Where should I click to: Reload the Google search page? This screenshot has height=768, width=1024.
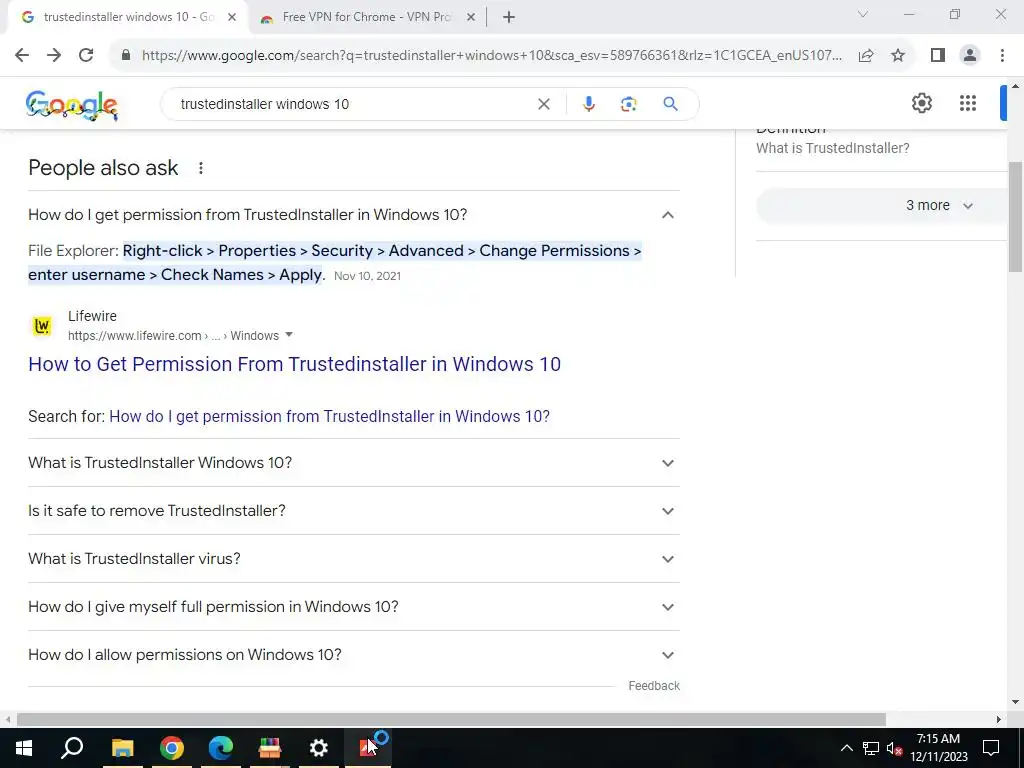pos(86,56)
